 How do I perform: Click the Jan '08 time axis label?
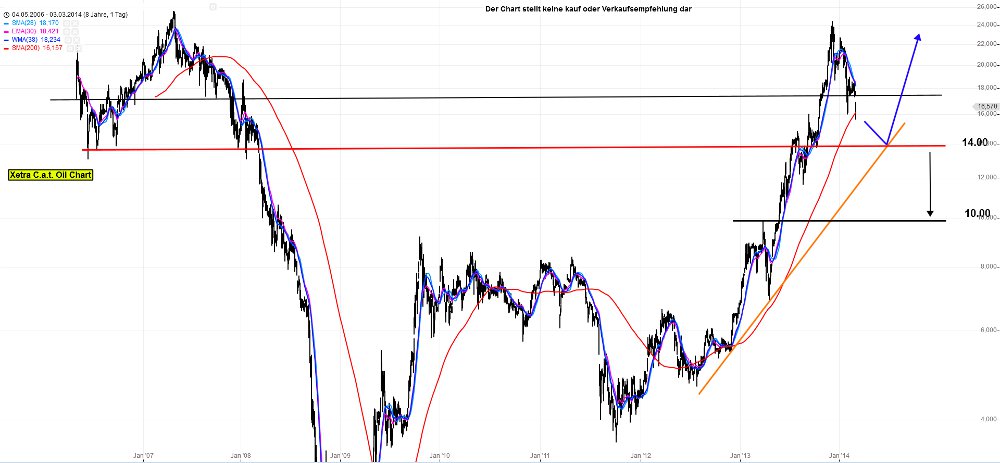[242, 455]
